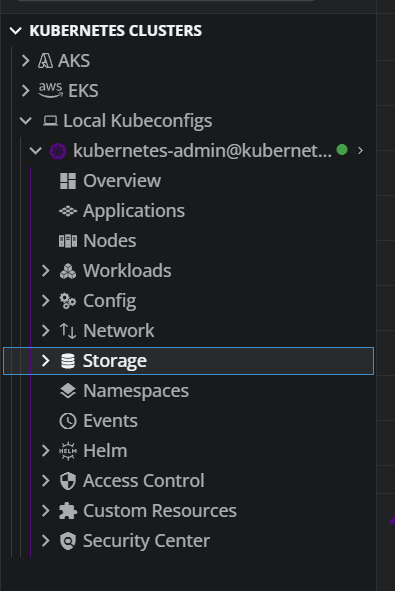Click the Nodes server rack icon
This screenshot has height=591, width=395.
[68, 241]
